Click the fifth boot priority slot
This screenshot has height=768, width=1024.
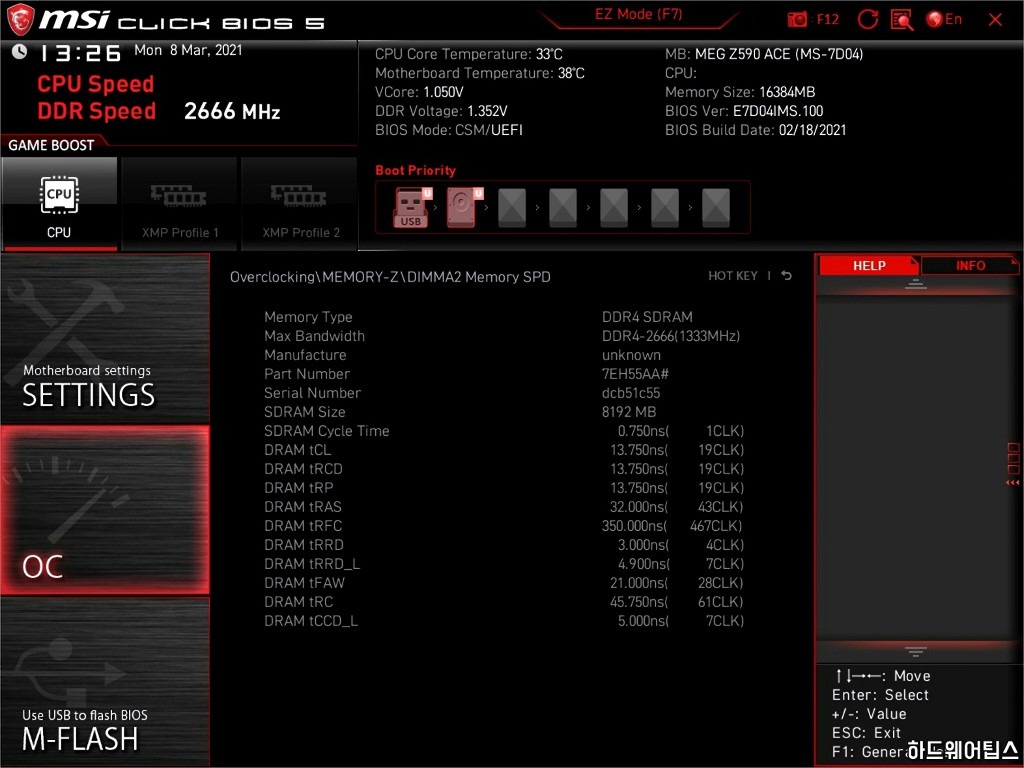point(614,208)
